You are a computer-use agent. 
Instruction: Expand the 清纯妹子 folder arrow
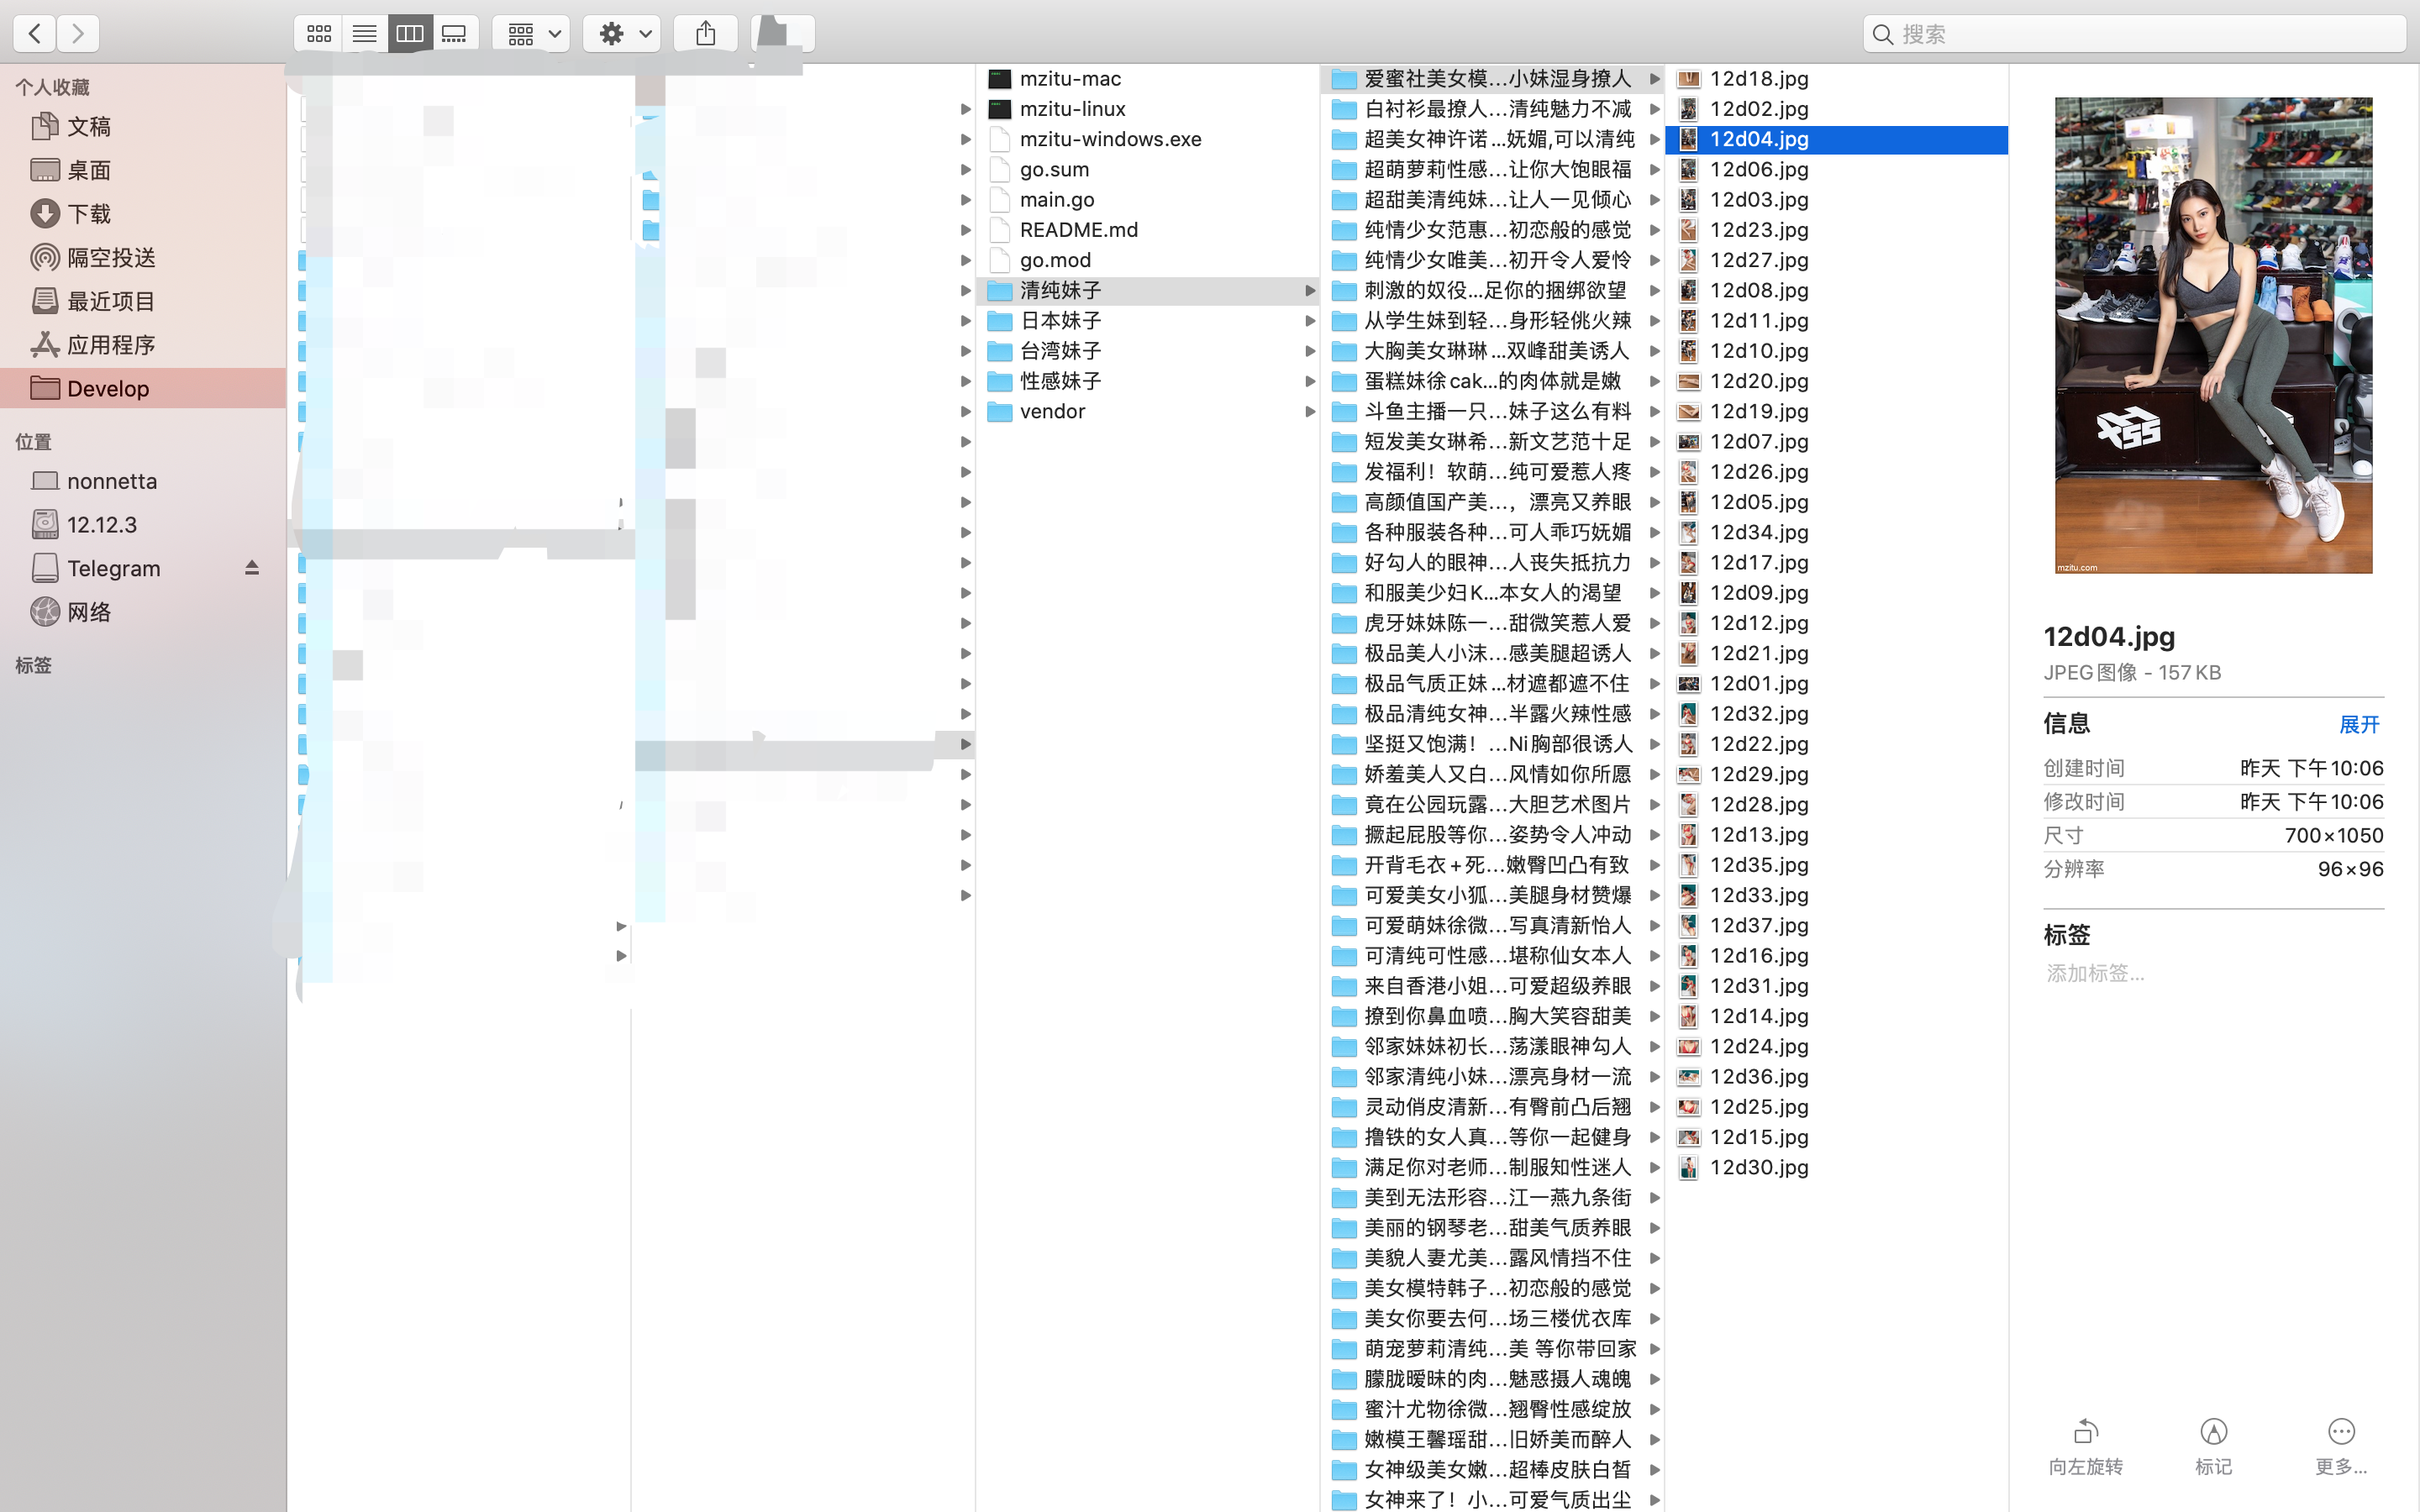(1309, 291)
